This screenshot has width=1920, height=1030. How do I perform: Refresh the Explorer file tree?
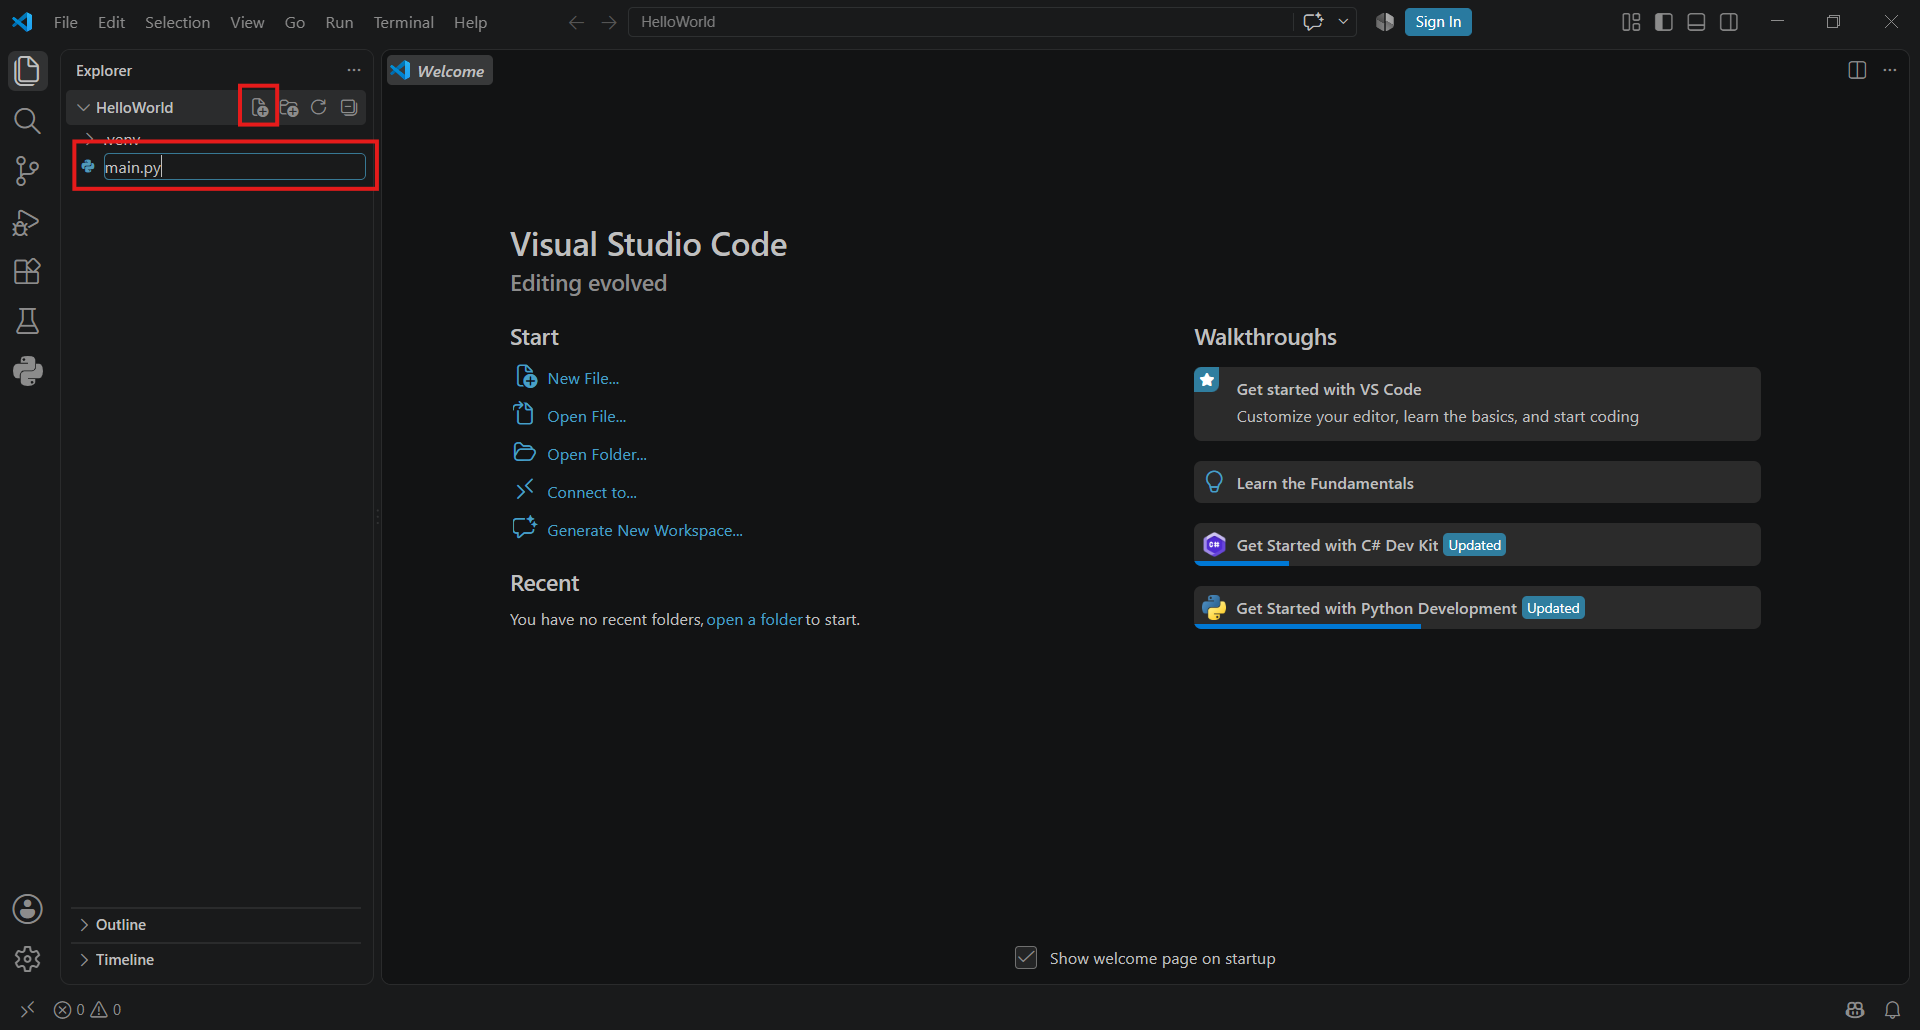coord(319,107)
